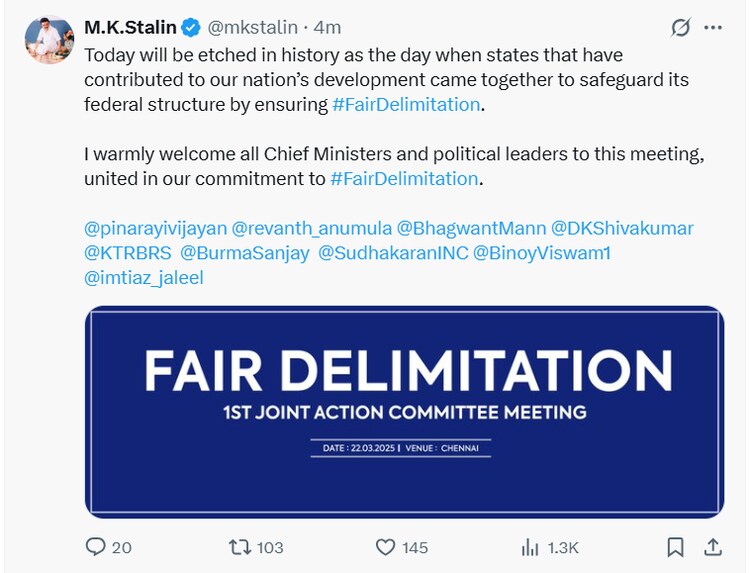750x573 pixels.
Task: Open the @KTRBRS mention link
Action: [128, 253]
